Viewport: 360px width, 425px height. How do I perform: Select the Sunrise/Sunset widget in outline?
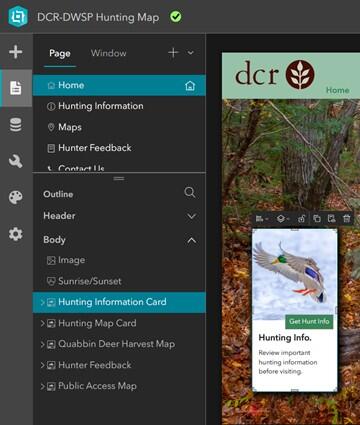[119, 281]
